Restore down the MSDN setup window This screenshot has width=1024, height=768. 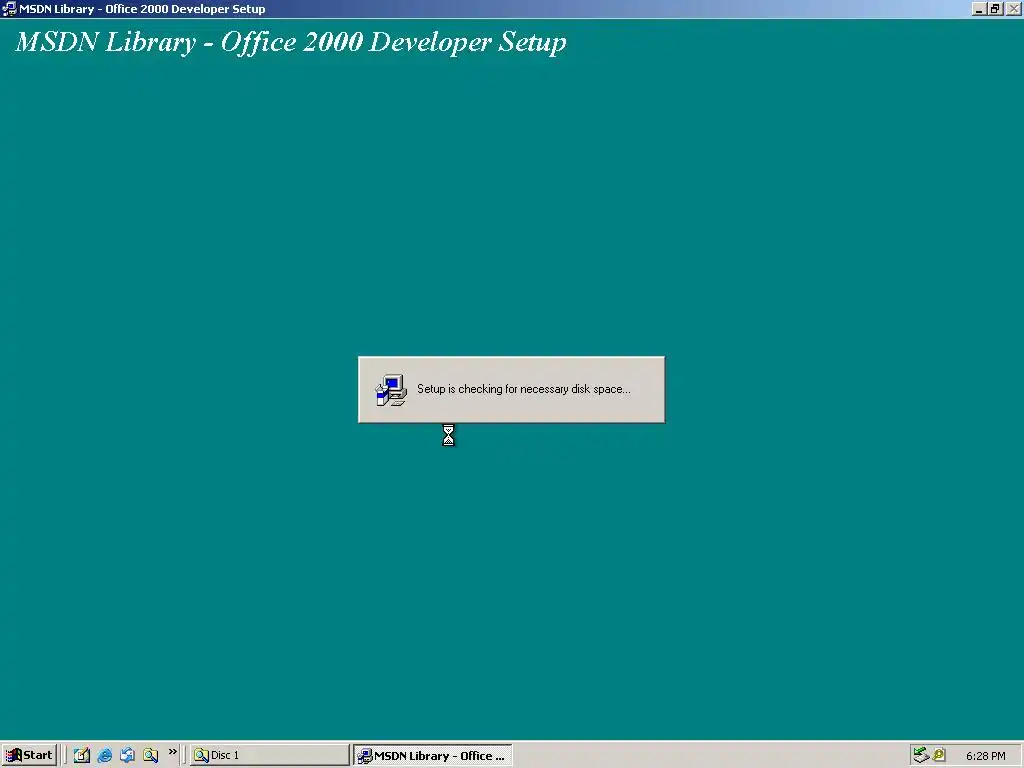click(995, 9)
